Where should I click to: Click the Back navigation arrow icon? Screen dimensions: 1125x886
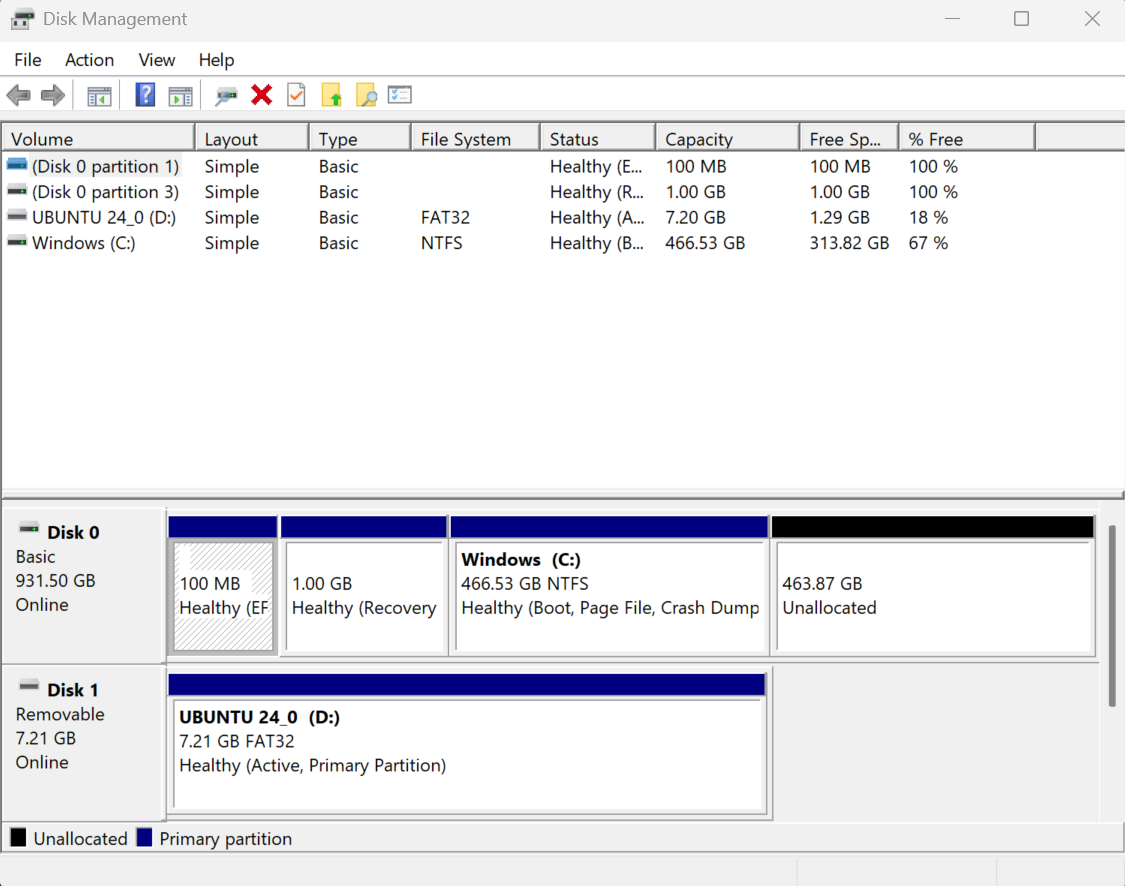tap(17, 94)
